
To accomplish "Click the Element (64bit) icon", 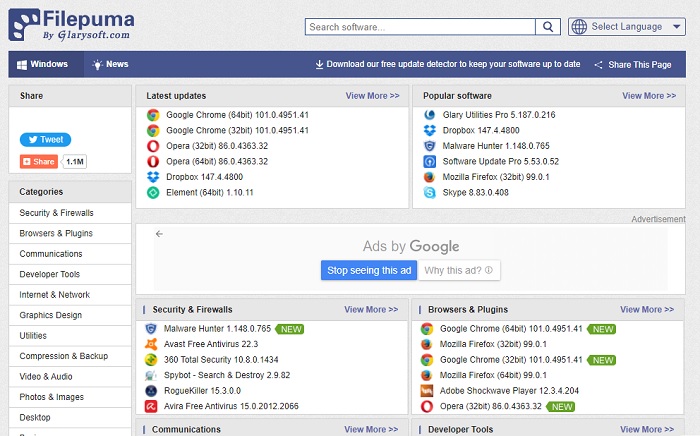I will click(153, 193).
